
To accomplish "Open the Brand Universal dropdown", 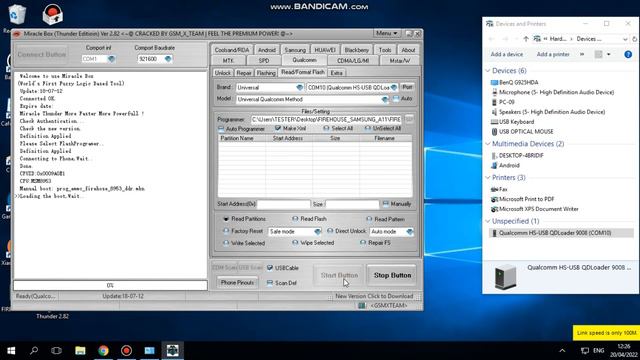I will [x=299, y=87].
